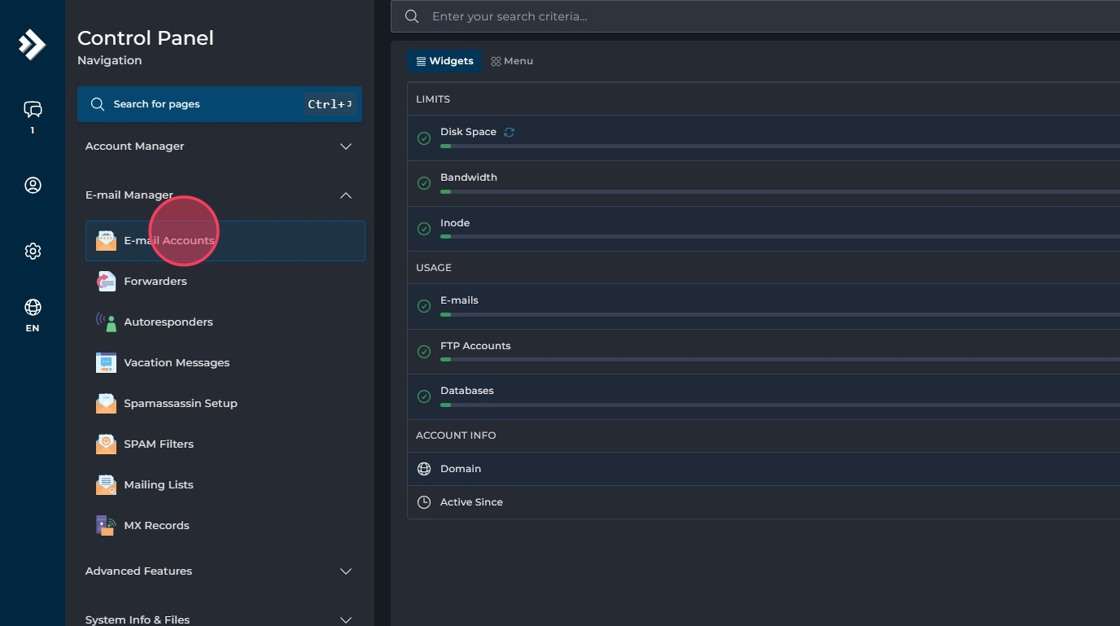
Task: Click the DirectAdmin logo icon
Action: (x=32, y=44)
